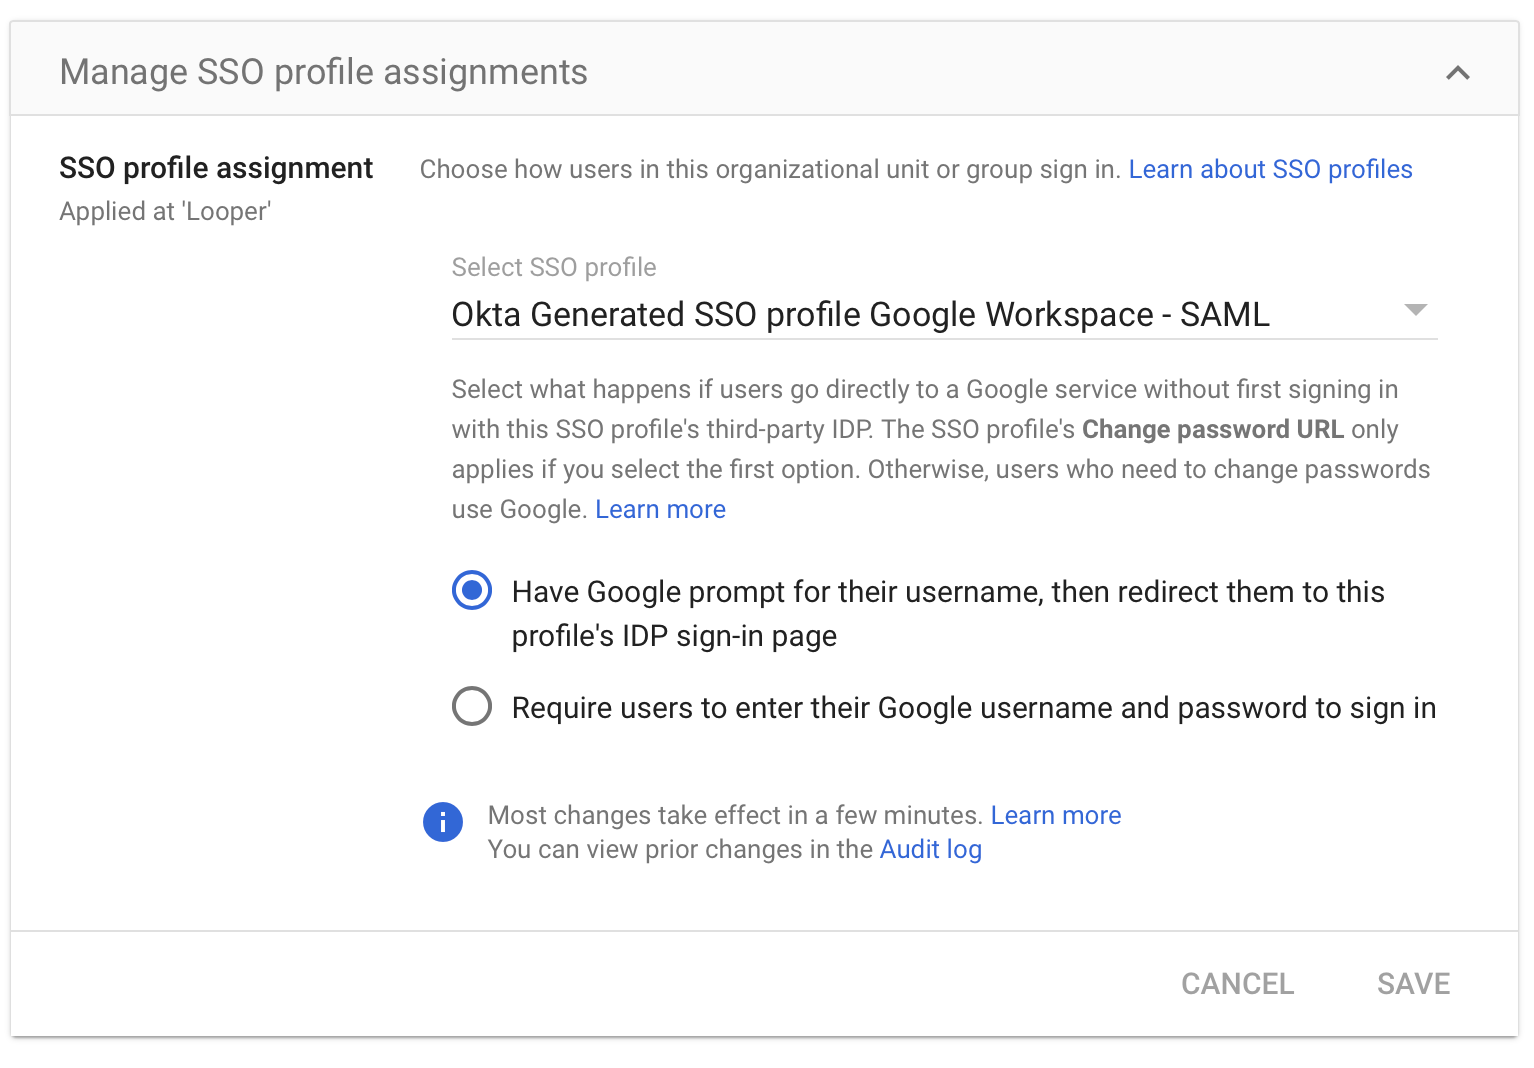
Task: Click the 'Learn more' link about password behavior
Action: [x=660, y=509]
